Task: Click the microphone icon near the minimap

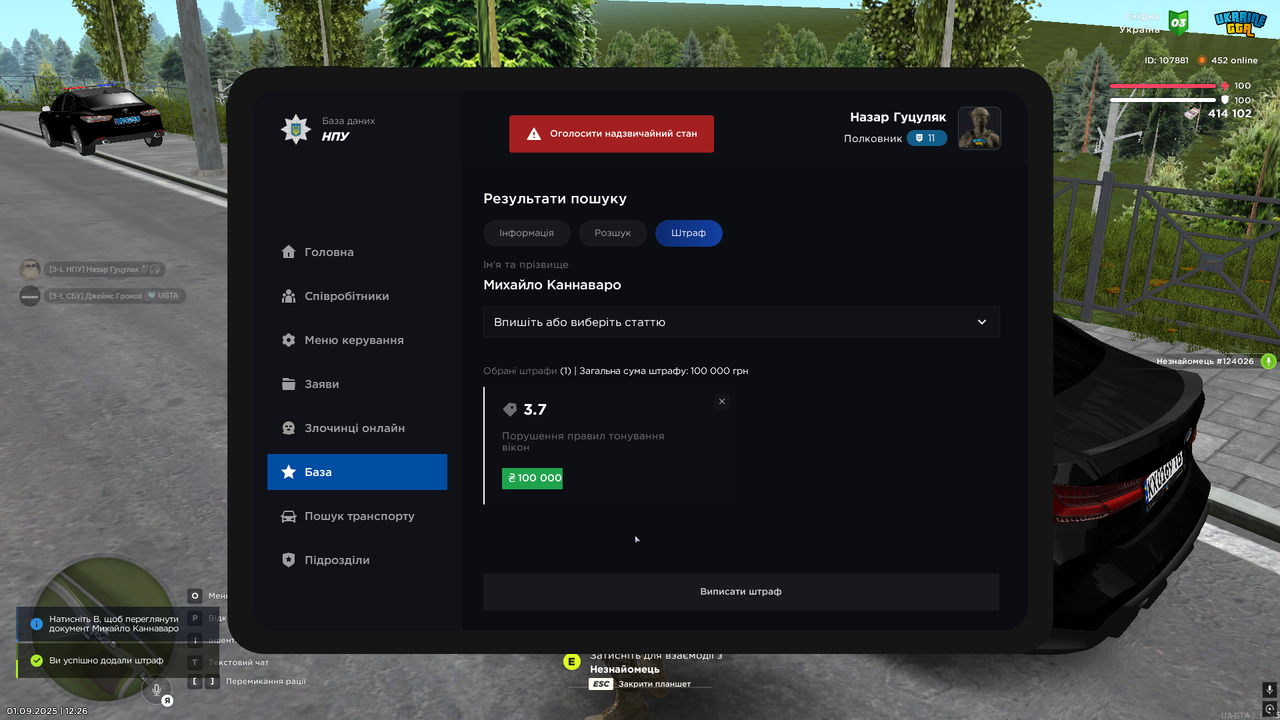Action: pyautogui.click(x=156, y=689)
